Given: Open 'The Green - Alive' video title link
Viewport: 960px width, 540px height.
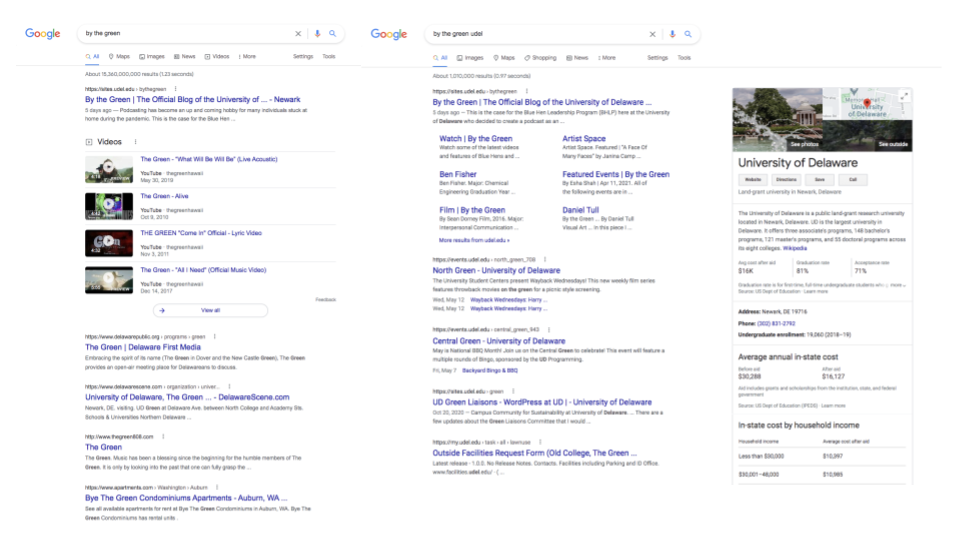Looking at the screenshot, I should pos(164,196).
